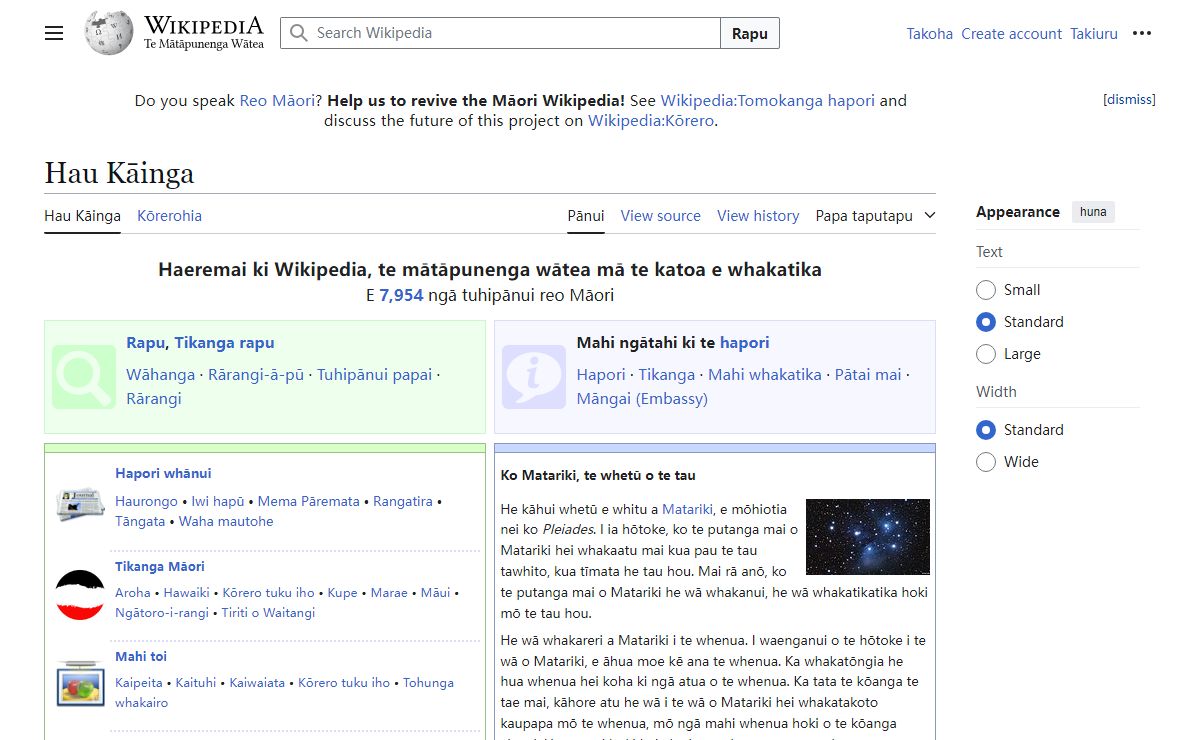Open the Māngai (Embassy) link
This screenshot has height=740, width=1200.
[x=642, y=398]
